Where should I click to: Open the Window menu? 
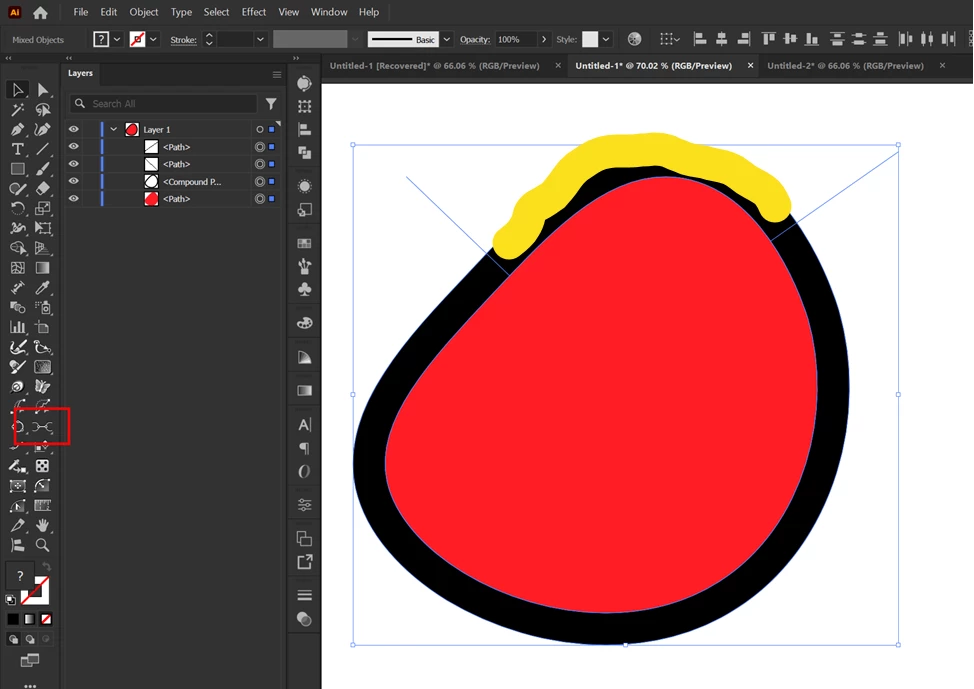tap(329, 12)
